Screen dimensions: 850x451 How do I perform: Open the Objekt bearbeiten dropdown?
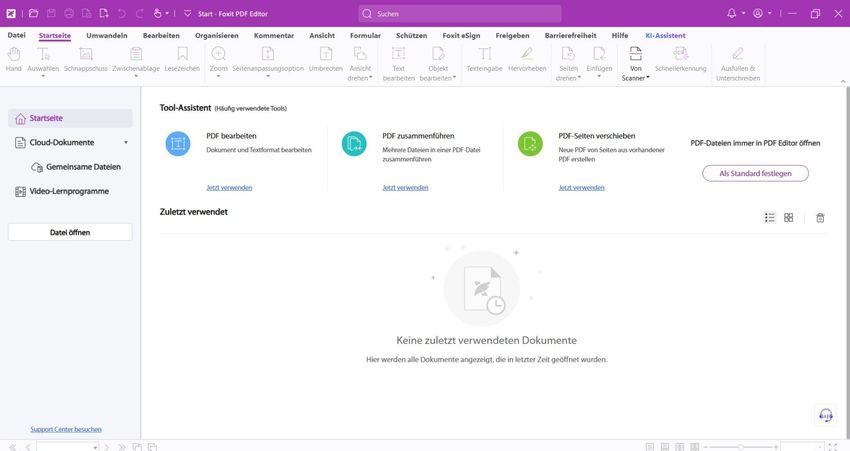454,78
